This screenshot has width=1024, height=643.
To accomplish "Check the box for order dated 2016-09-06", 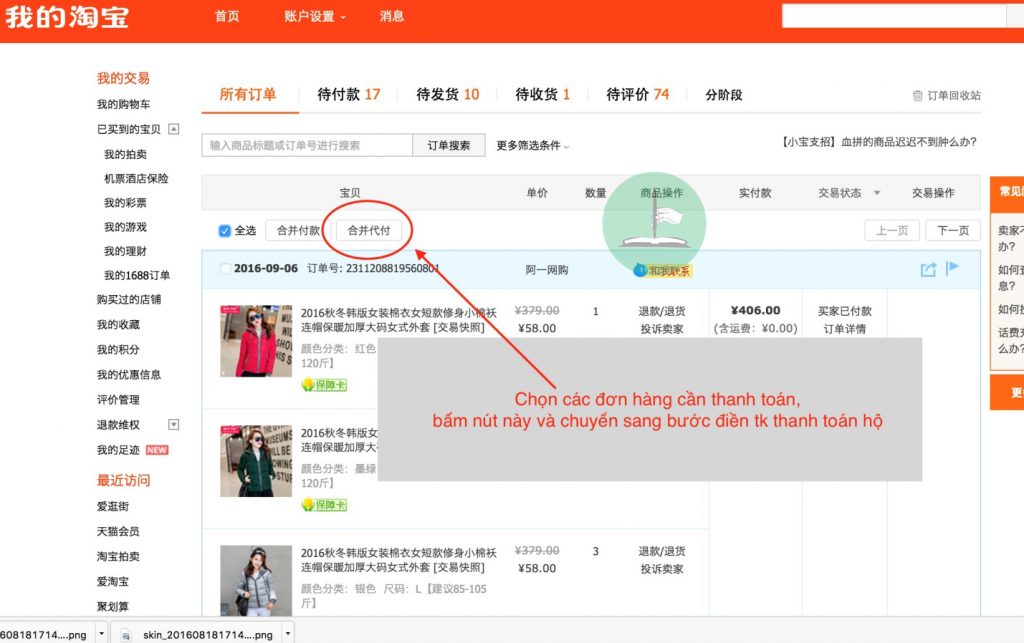I will pyautogui.click(x=225, y=269).
